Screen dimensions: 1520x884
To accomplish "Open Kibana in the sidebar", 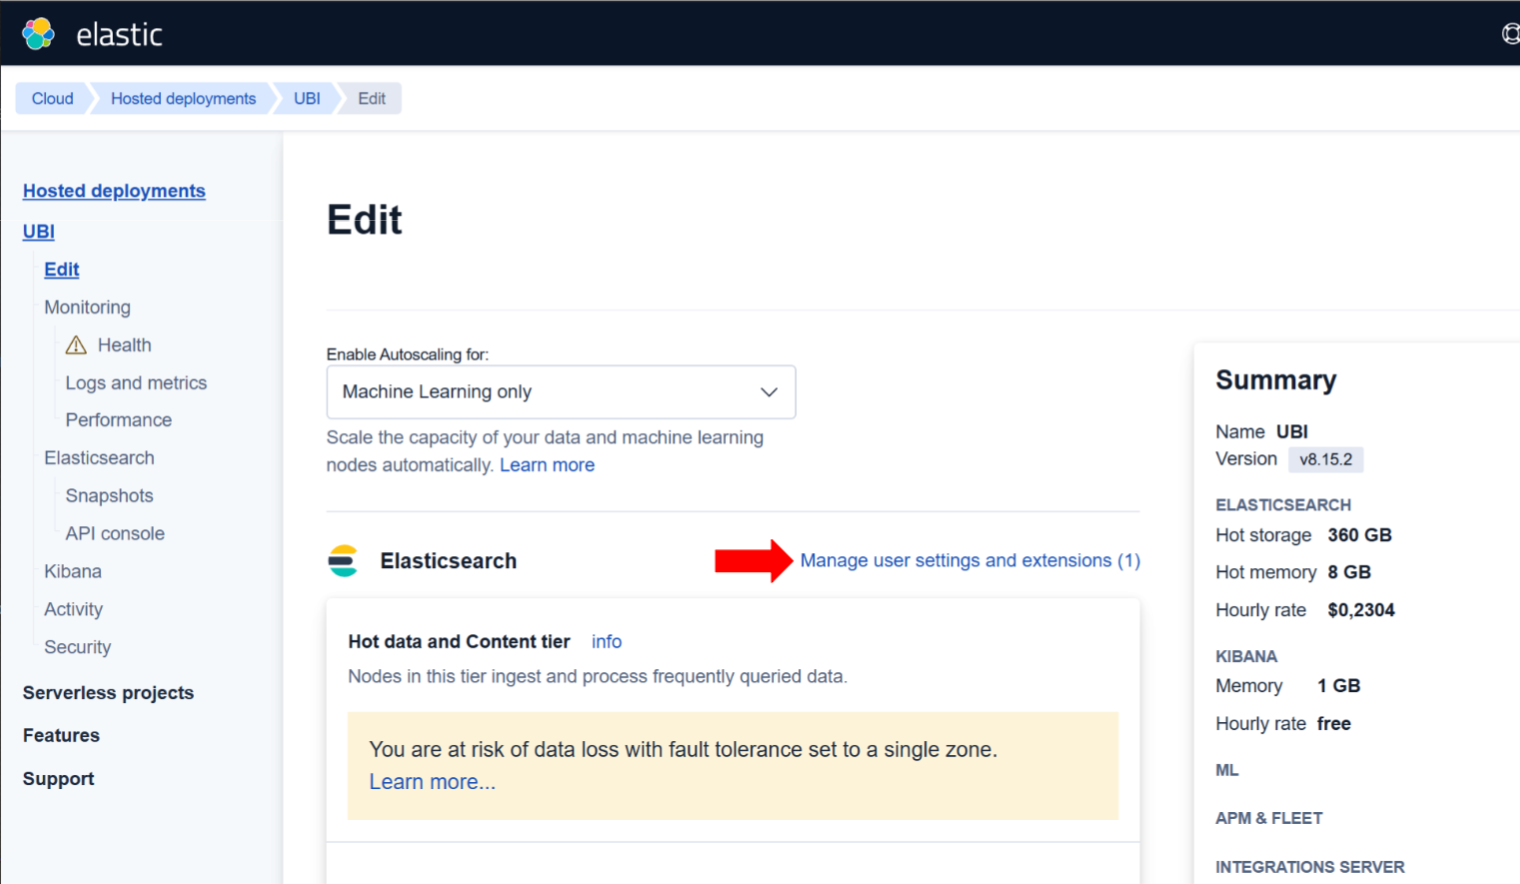I will tap(73, 571).
